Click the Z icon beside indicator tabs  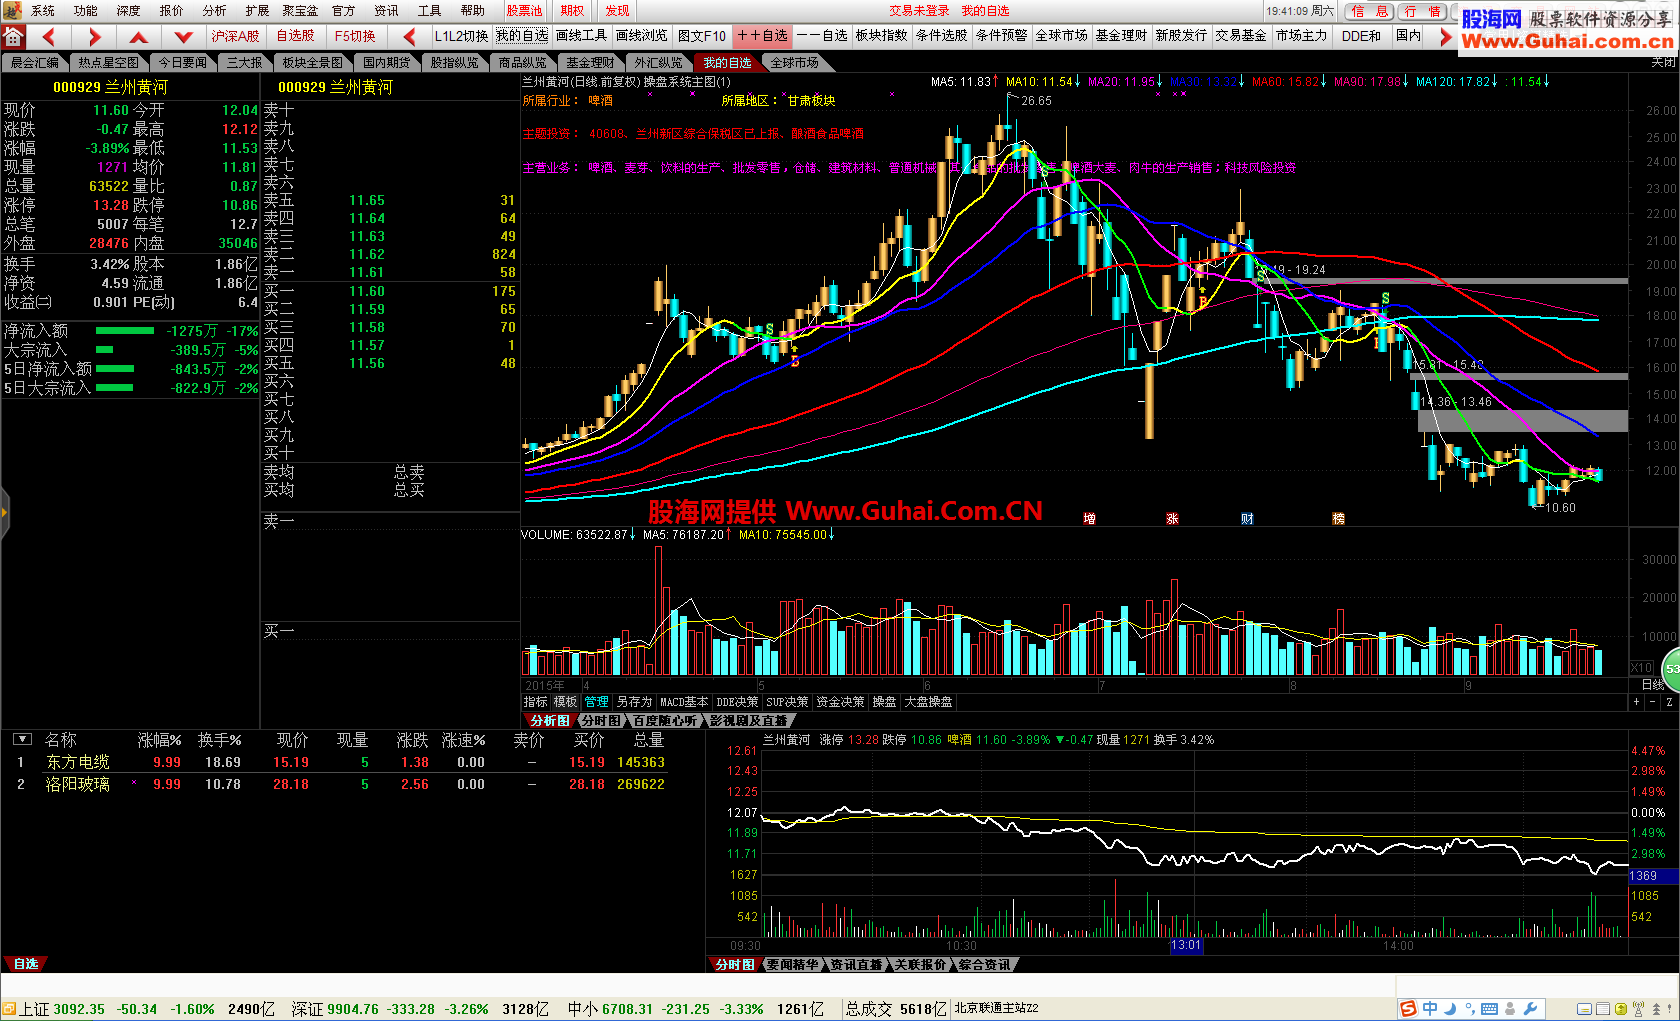coord(1669,702)
